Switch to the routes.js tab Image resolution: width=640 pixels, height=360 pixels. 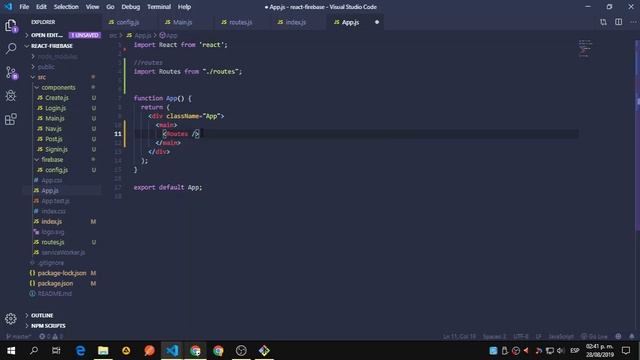[241, 22]
